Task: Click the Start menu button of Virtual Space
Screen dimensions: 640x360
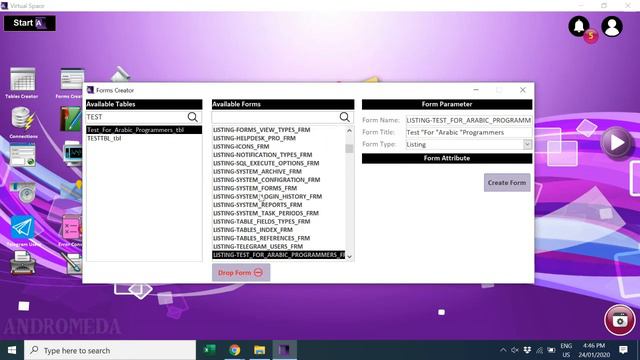Action: [30, 23]
